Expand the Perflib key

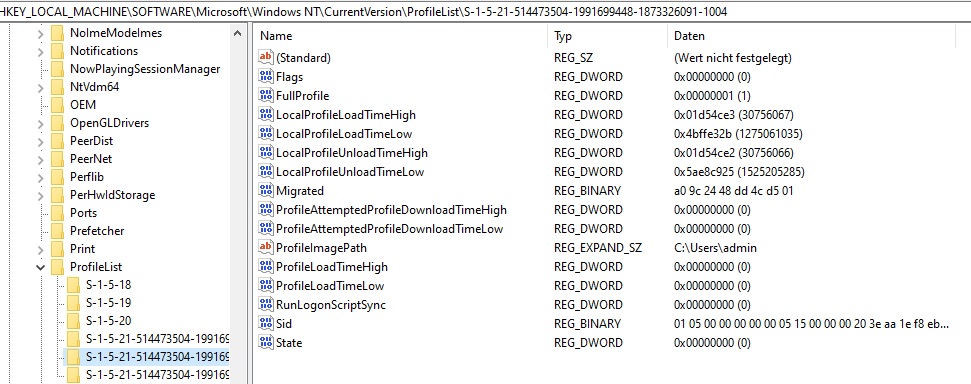point(41,177)
